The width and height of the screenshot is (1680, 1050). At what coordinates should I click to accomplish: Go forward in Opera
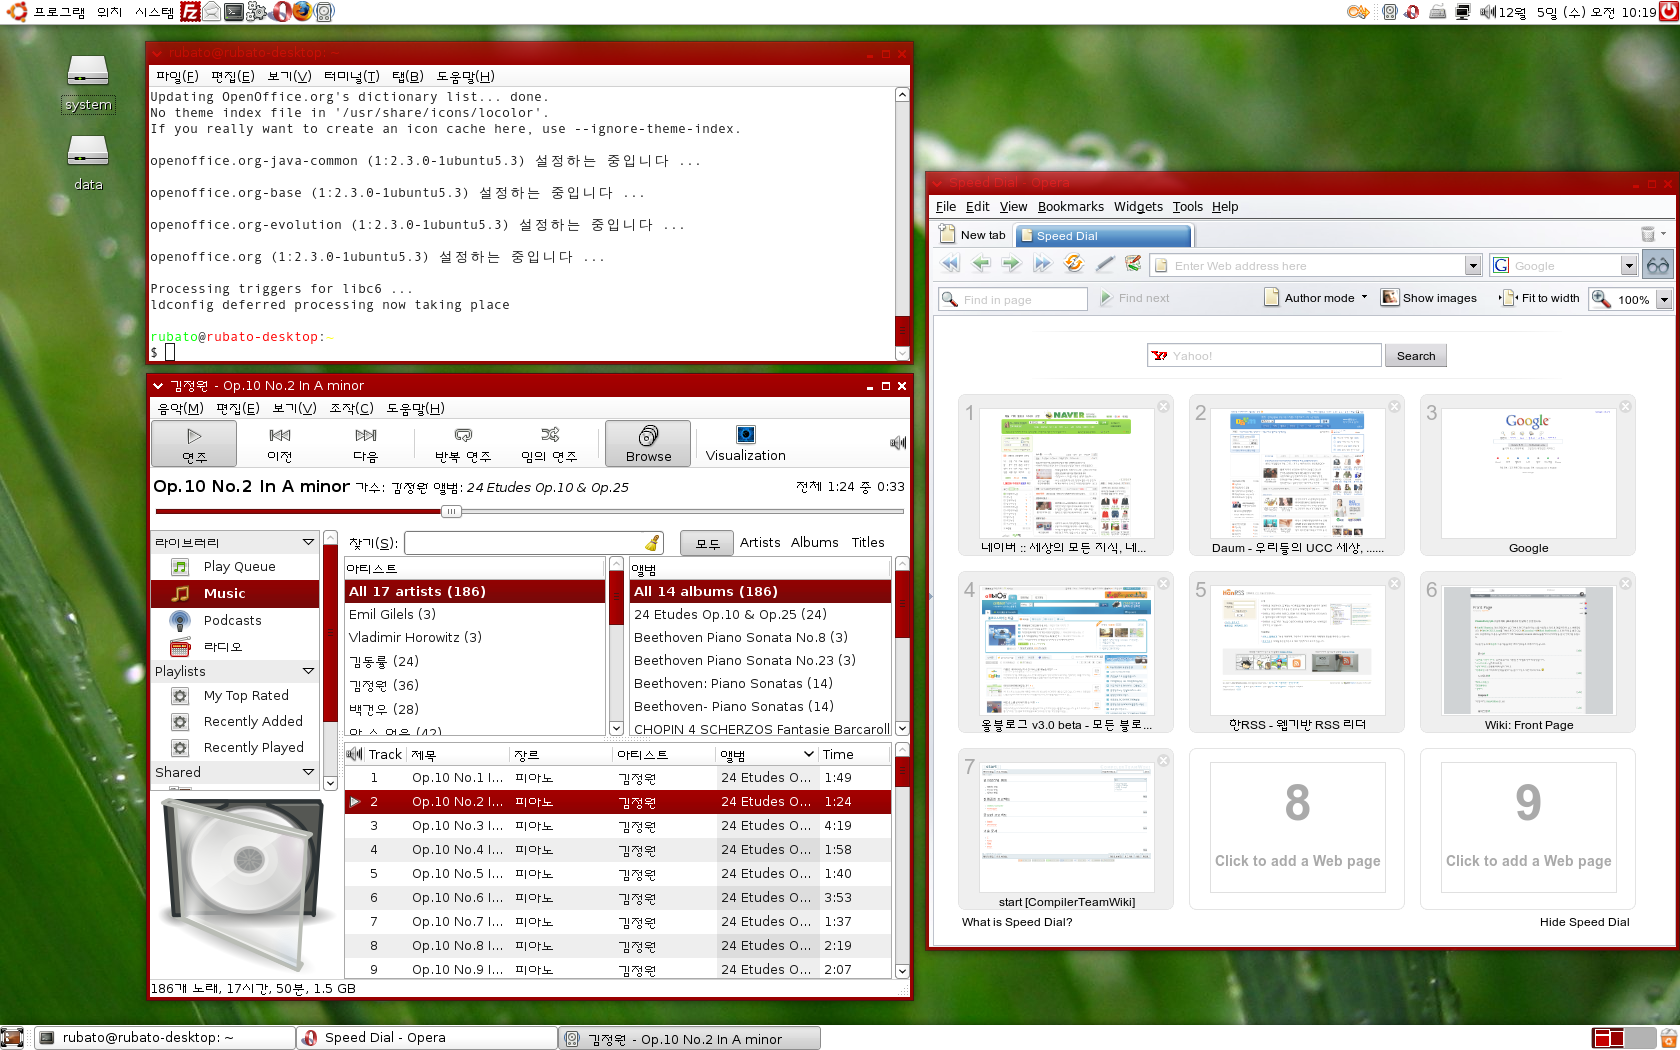pos(1012,264)
